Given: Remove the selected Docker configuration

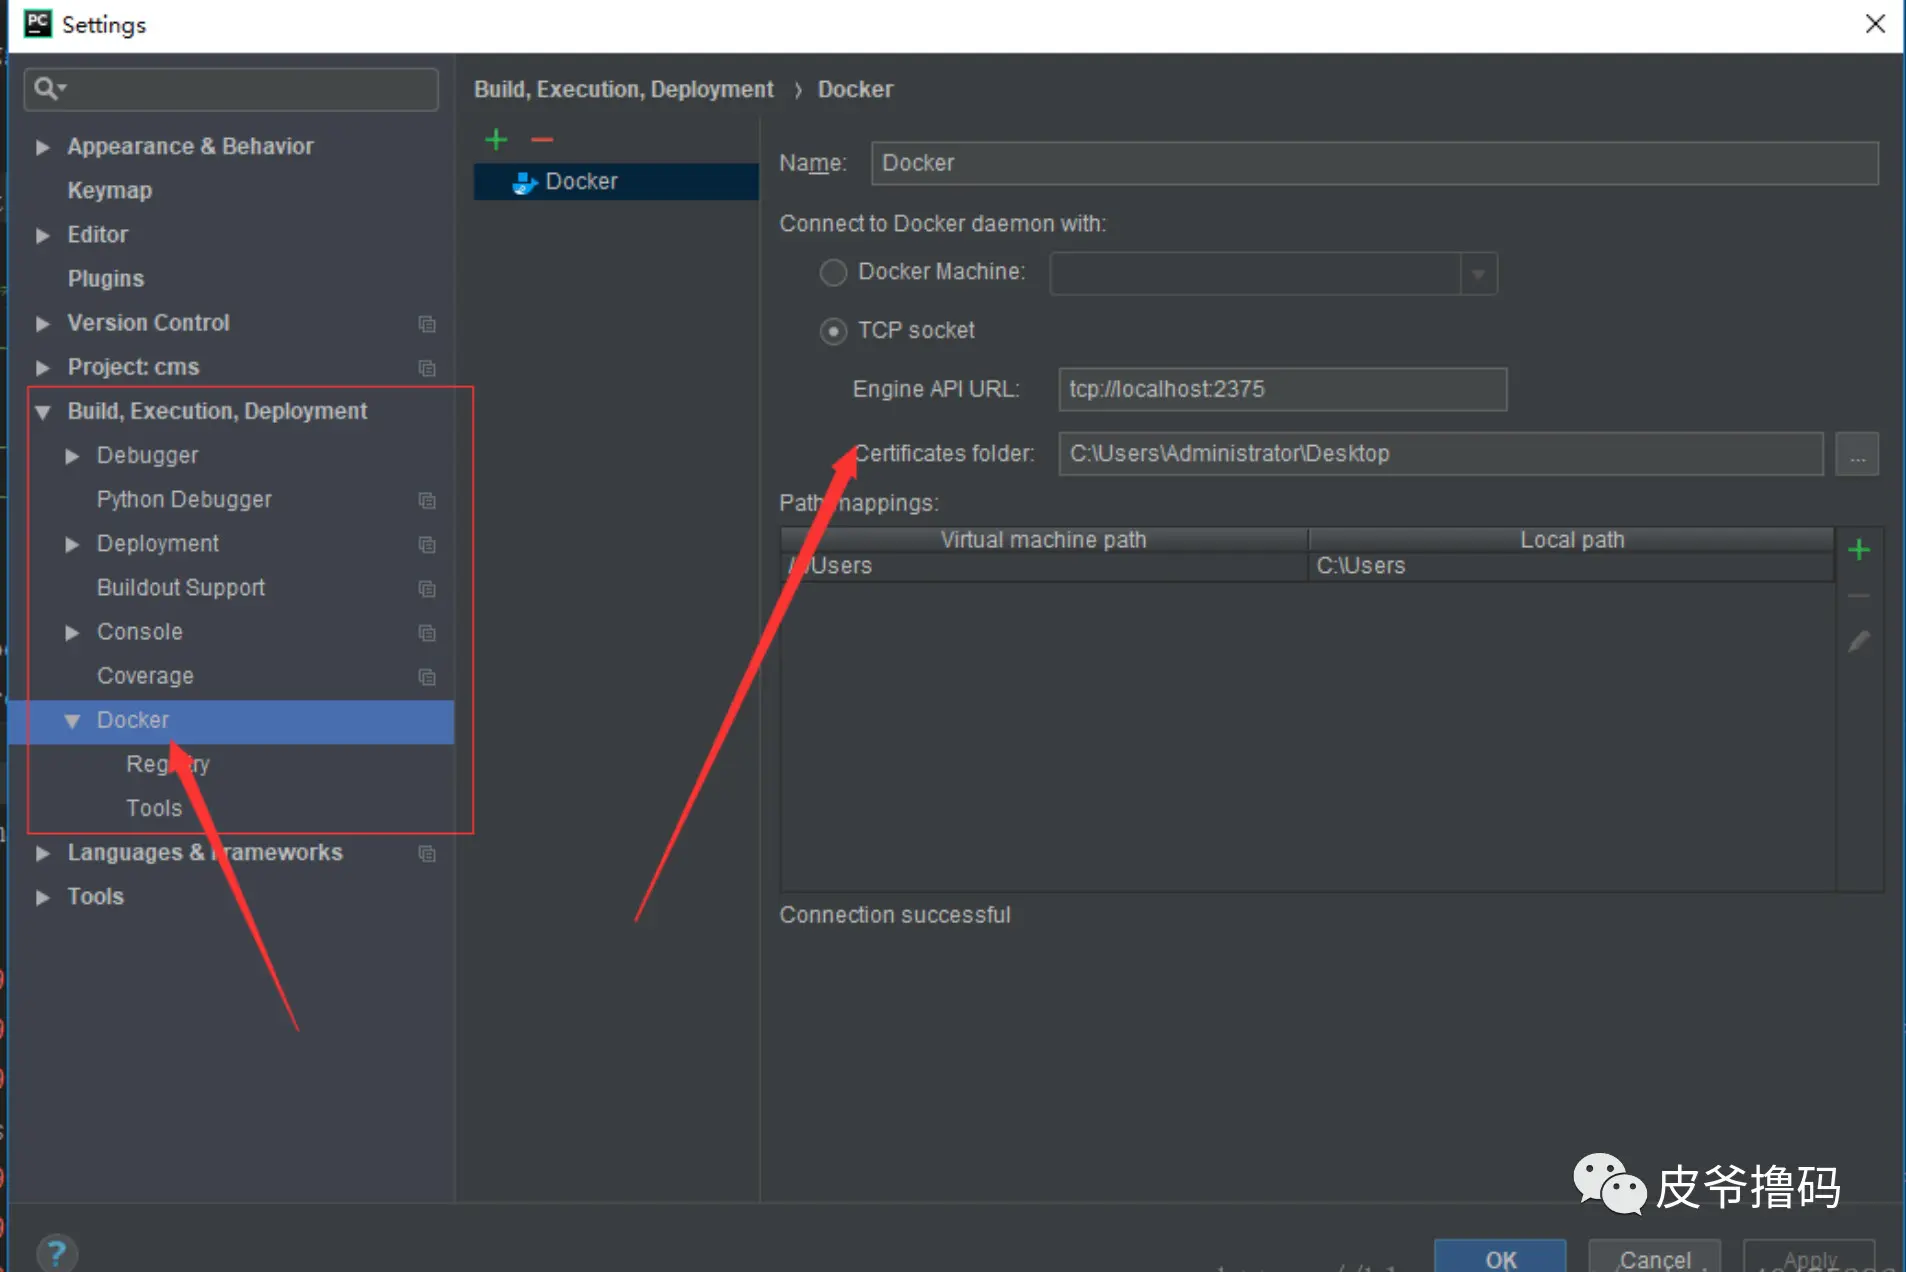Looking at the screenshot, I should (542, 140).
